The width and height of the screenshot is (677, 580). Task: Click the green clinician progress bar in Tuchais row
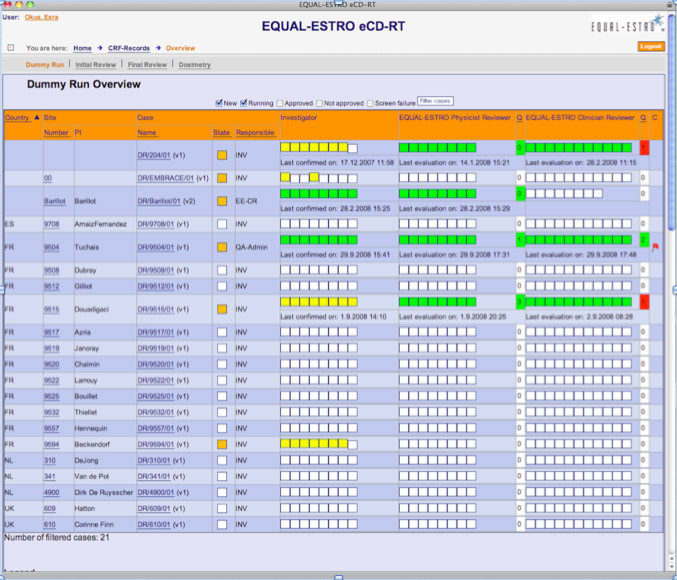point(579,240)
